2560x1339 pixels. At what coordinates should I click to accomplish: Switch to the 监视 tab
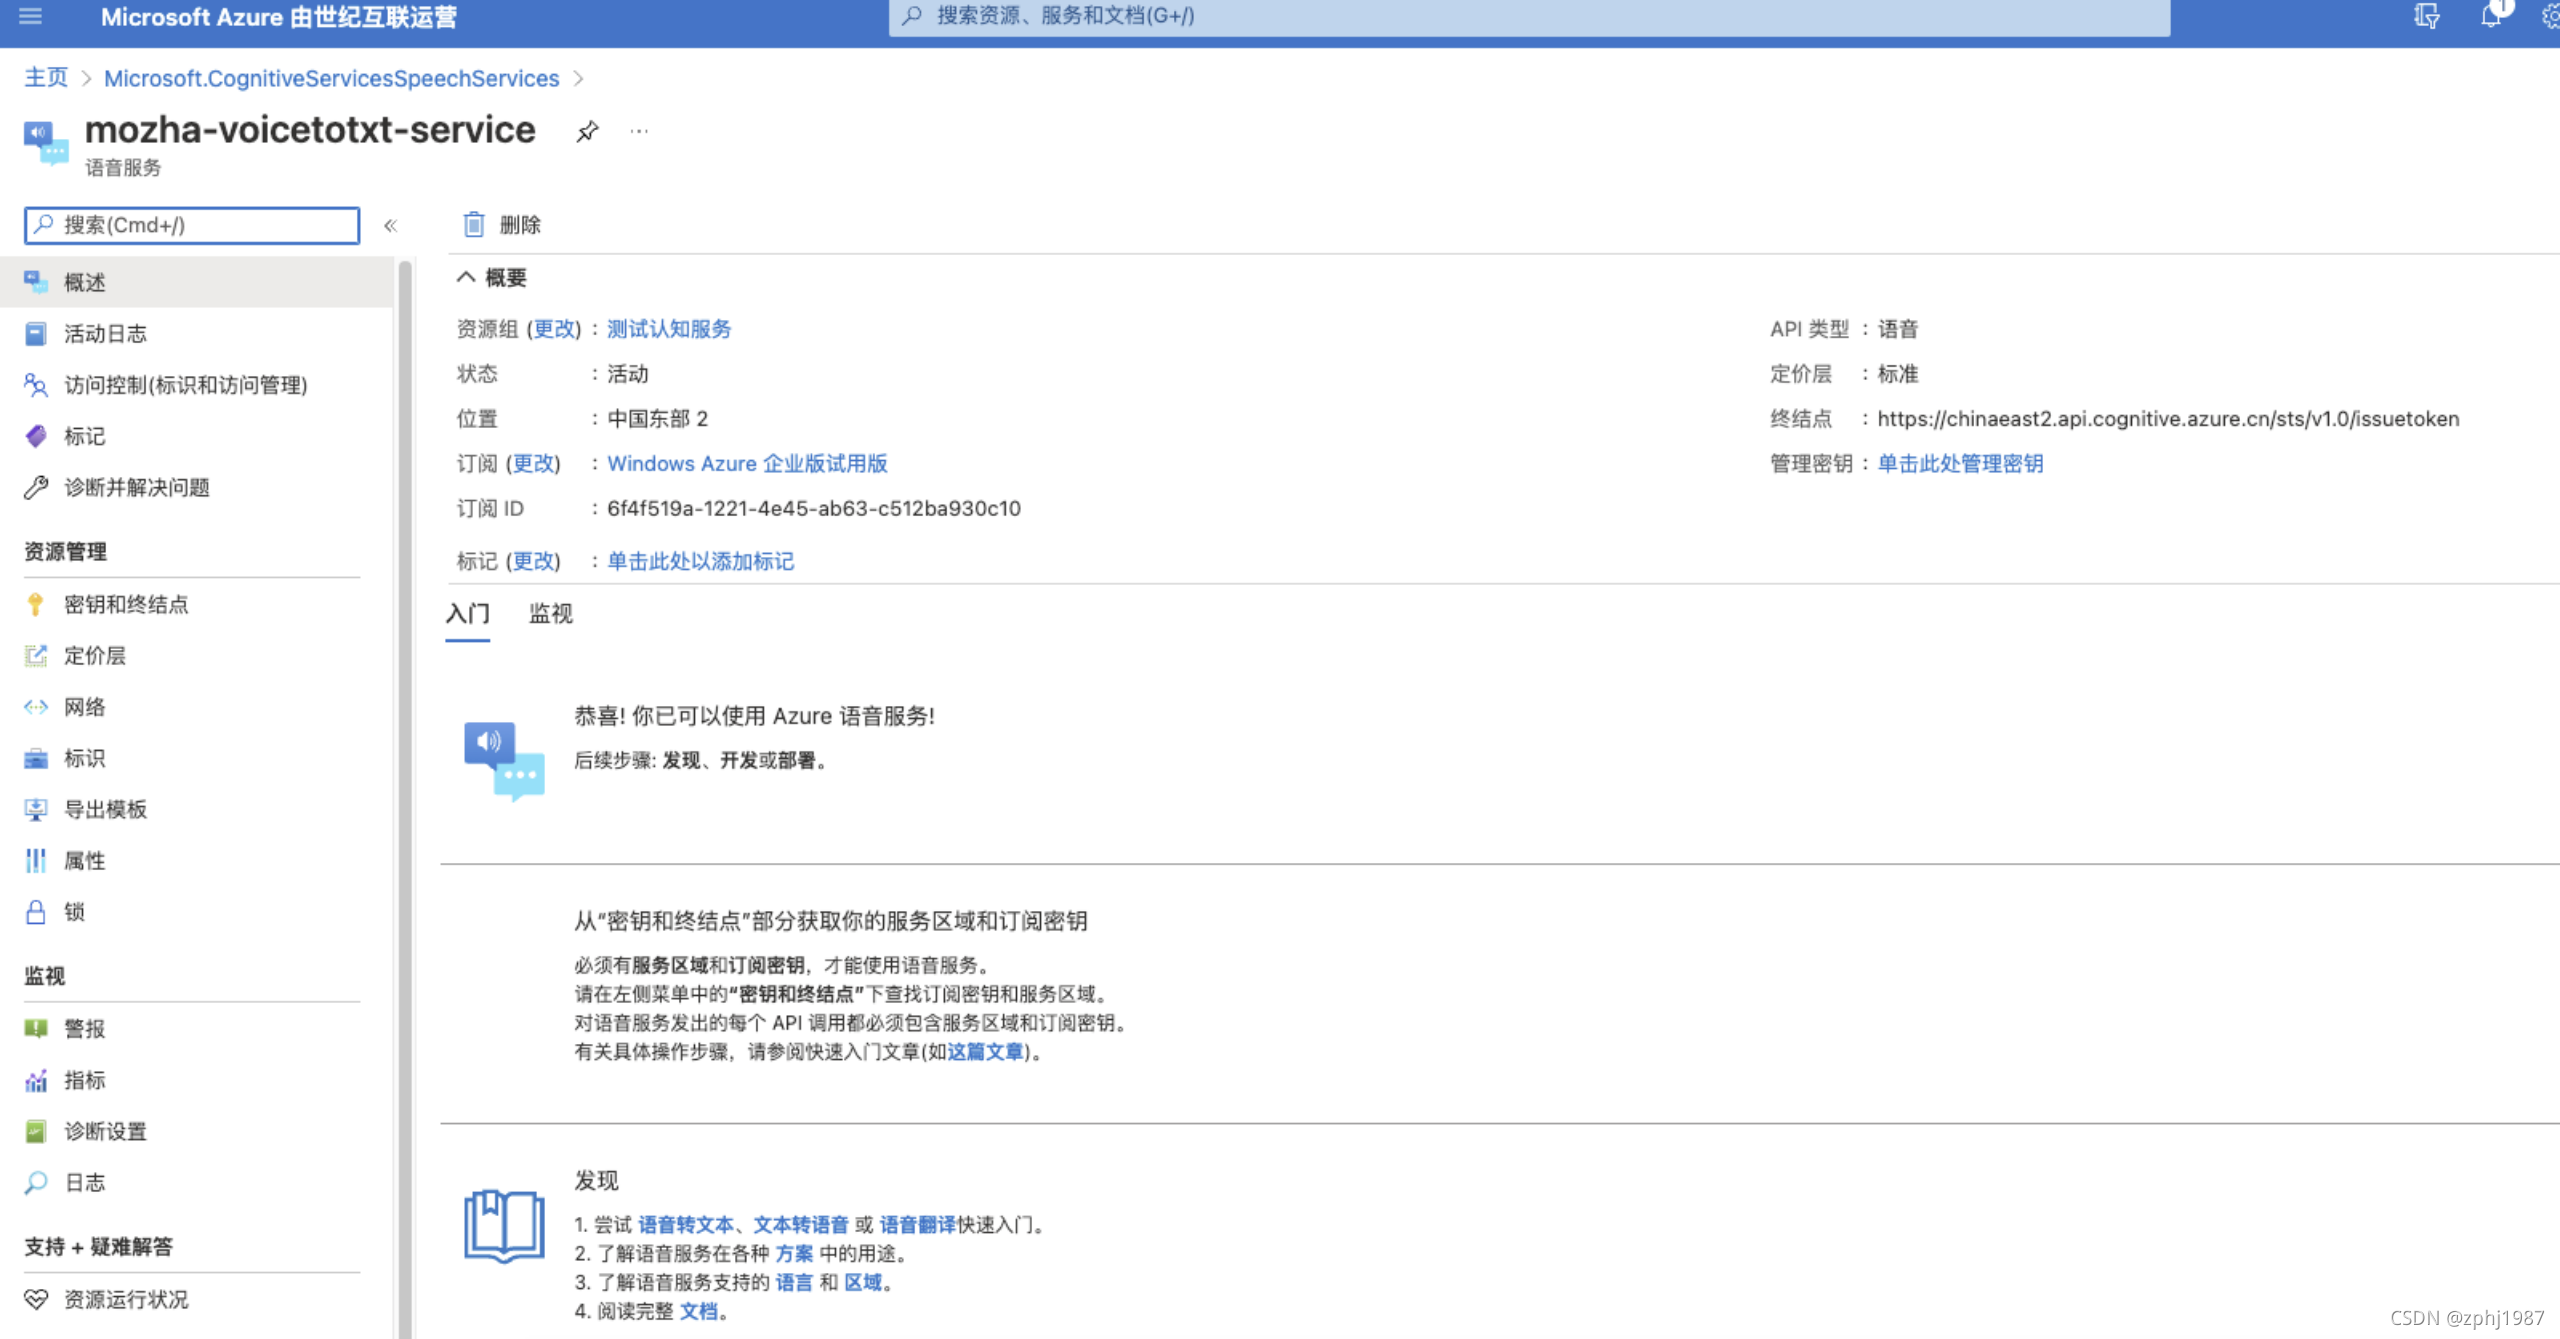(550, 613)
